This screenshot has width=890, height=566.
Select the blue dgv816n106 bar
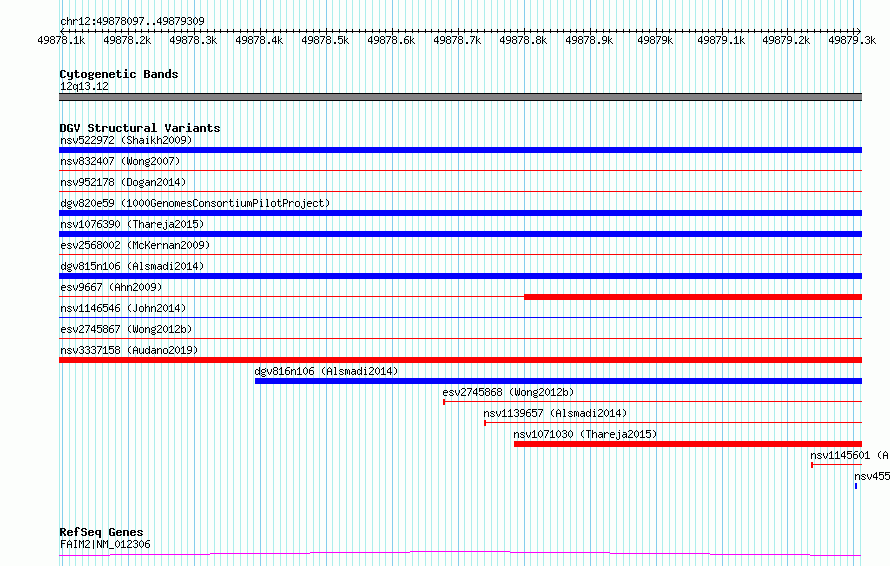[559, 381]
